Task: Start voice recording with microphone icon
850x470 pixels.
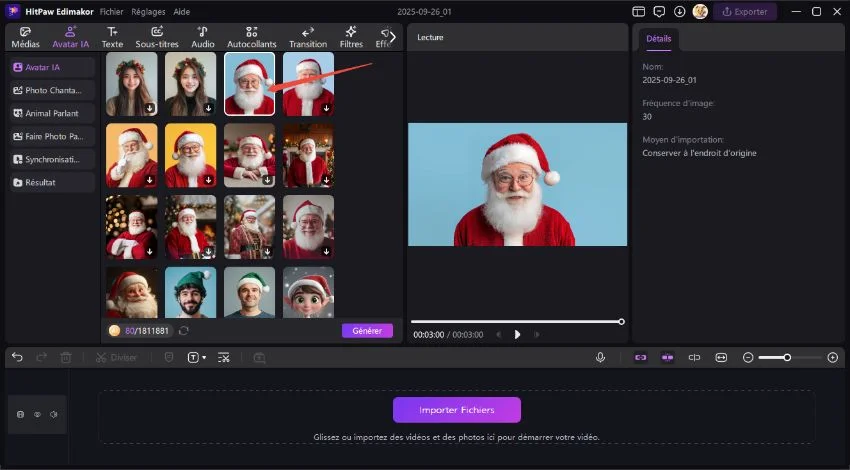Action: [600, 357]
